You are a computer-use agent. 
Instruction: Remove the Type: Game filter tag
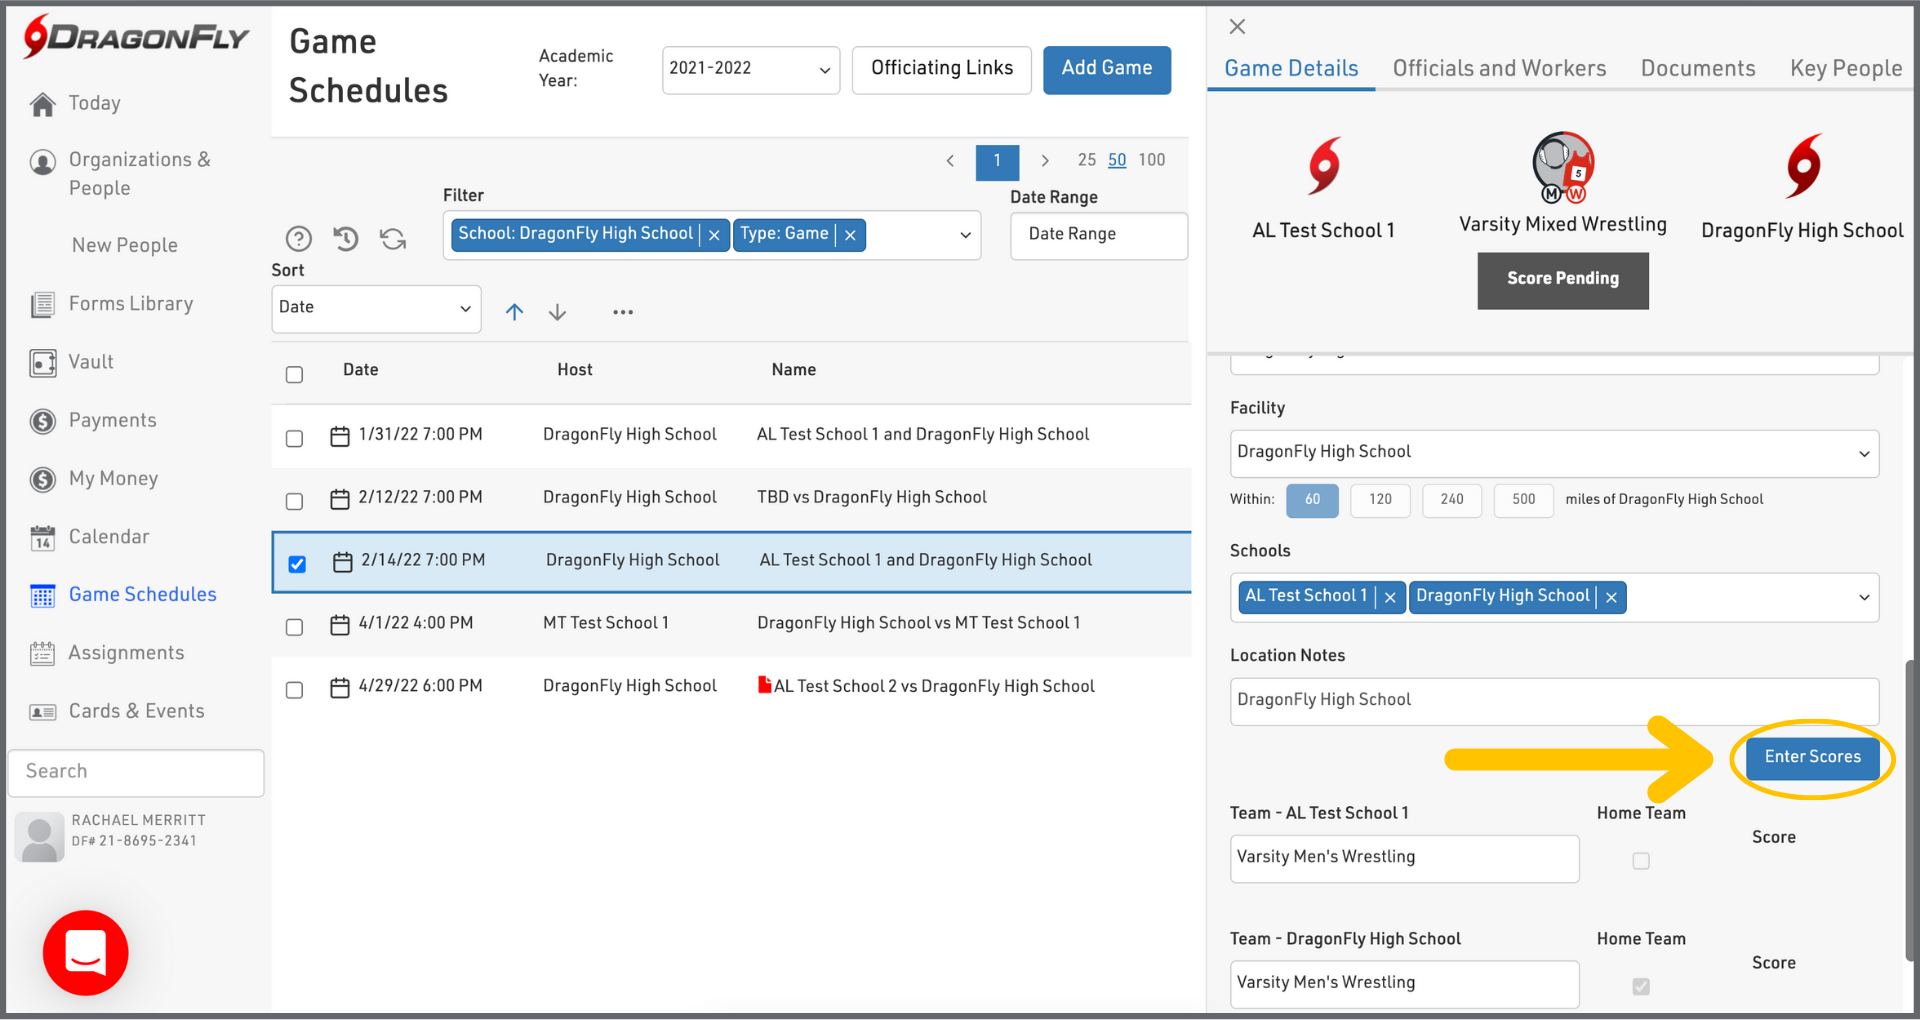coord(850,235)
